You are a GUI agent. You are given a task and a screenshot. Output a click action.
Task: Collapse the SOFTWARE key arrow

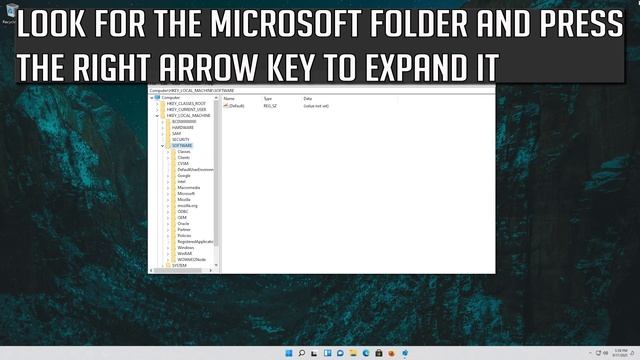click(162, 146)
